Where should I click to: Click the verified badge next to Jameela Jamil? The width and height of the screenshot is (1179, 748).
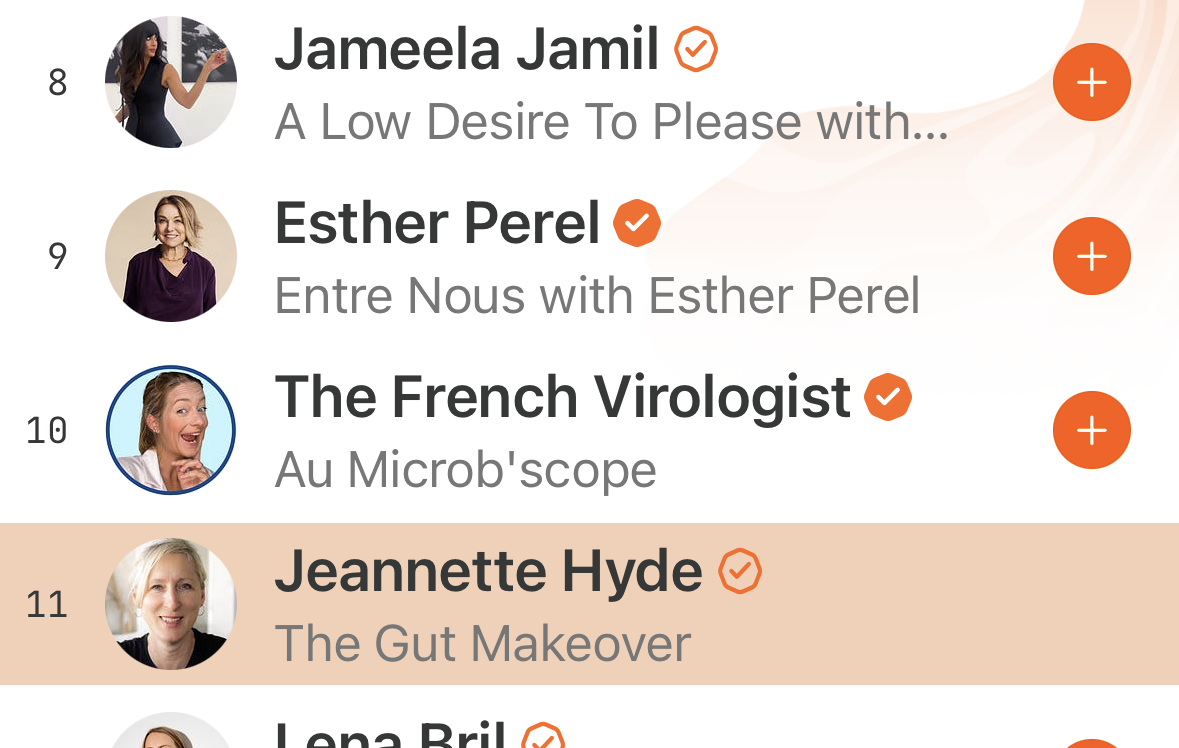click(x=696, y=49)
